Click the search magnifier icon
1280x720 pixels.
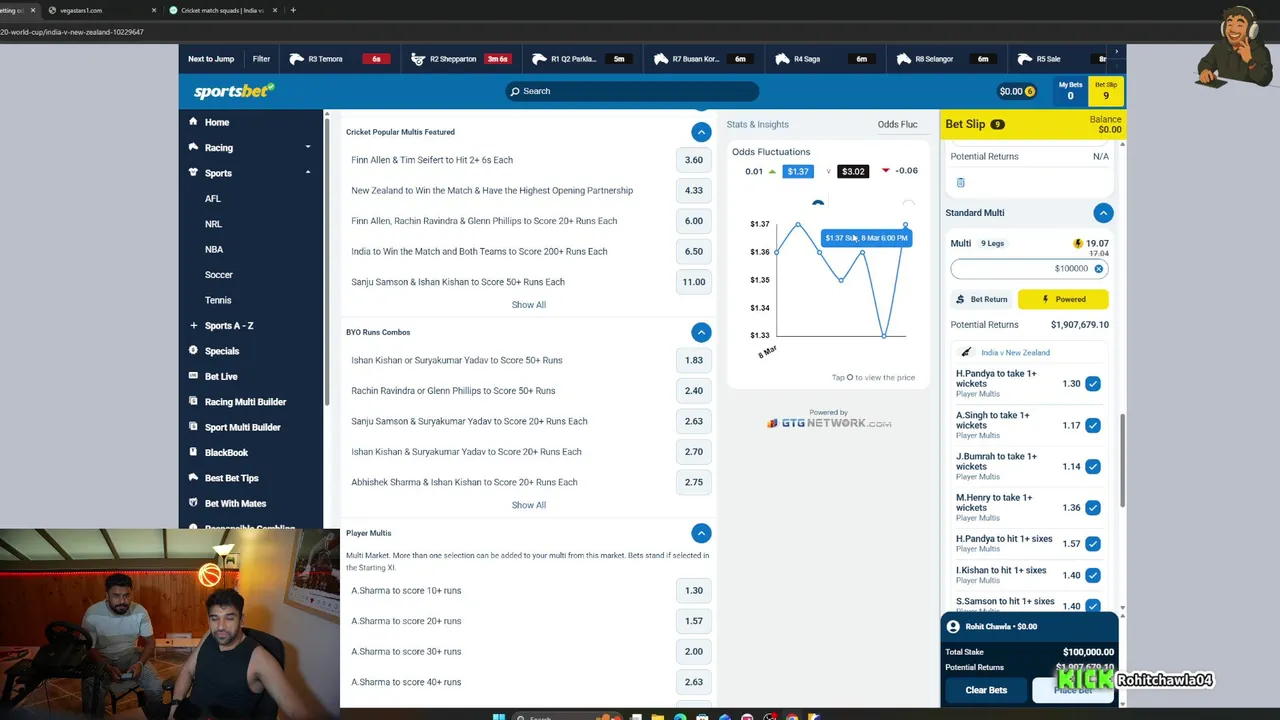point(515,91)
